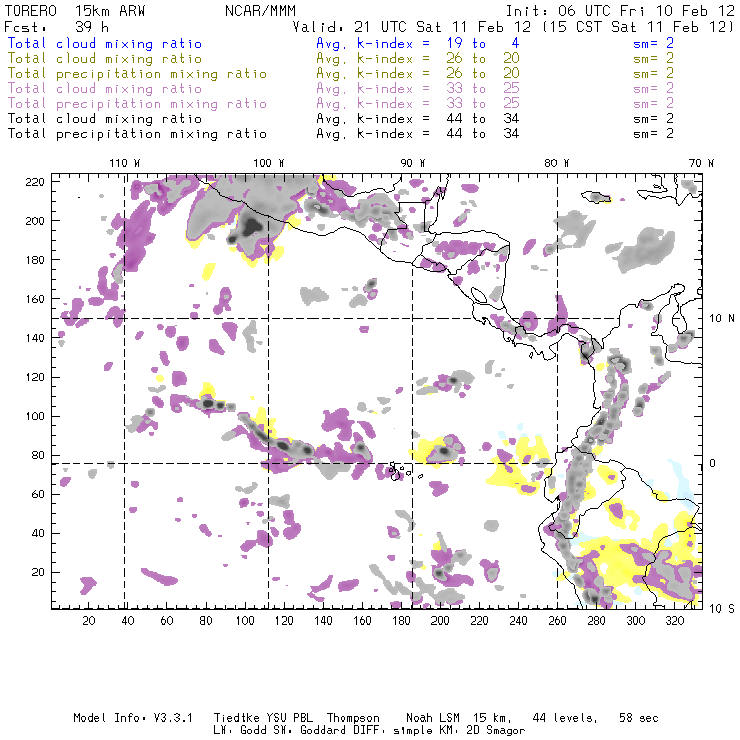The width and height of the screenshot is (740, 740).
Task: Select the "2D Smagor" diffusion text
Action: [x=496, y=731]
